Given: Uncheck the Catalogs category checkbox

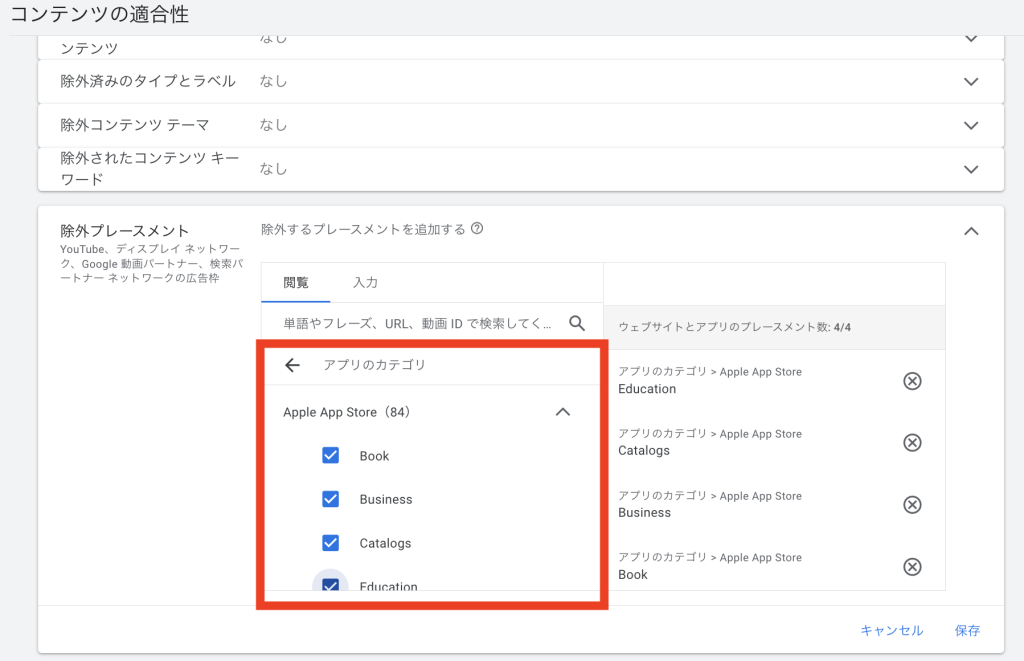Looking at the screenshot, I should pyautogui.click(x=331, y=543).
